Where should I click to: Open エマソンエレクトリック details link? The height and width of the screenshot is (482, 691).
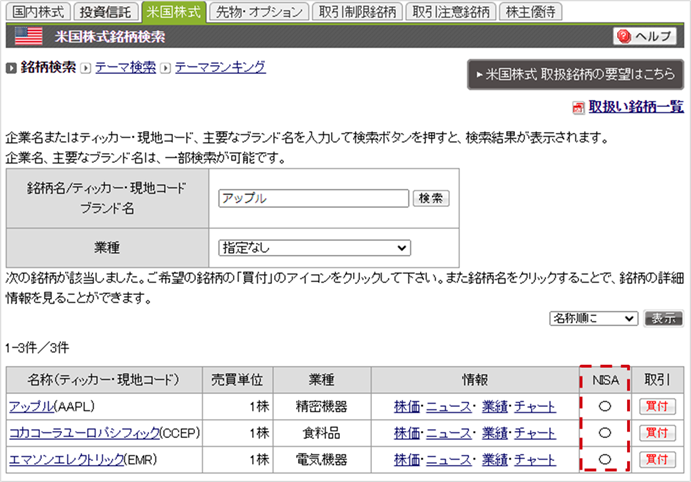(x=67, y=460)
